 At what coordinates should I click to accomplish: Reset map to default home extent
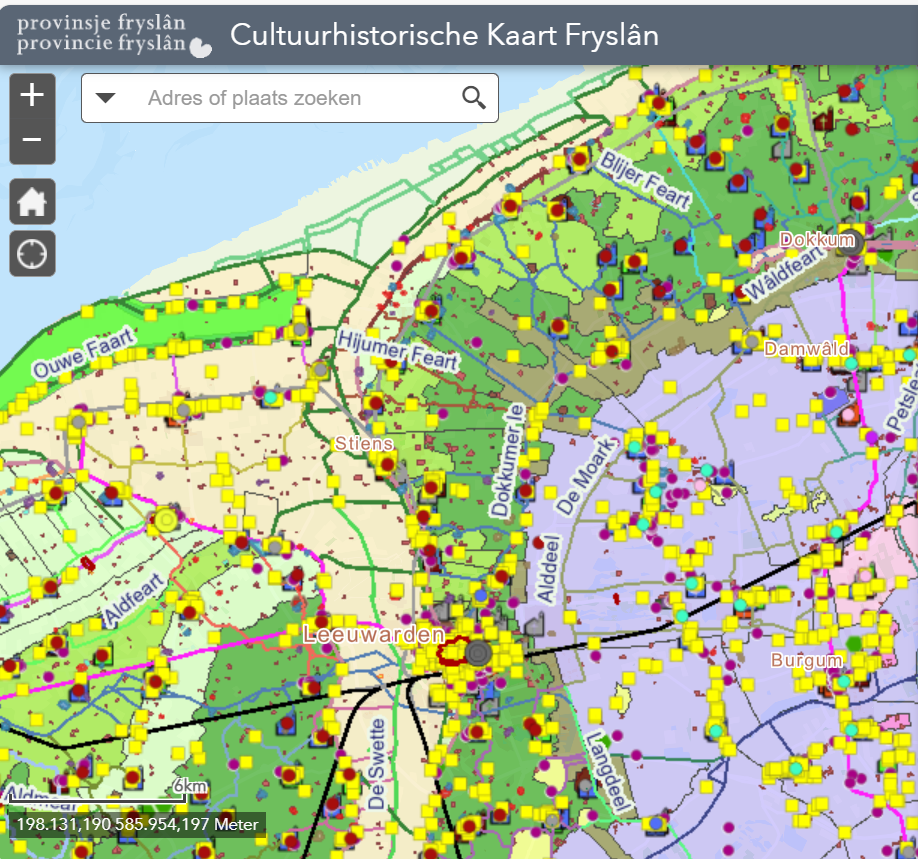click(x=32, y=202)
